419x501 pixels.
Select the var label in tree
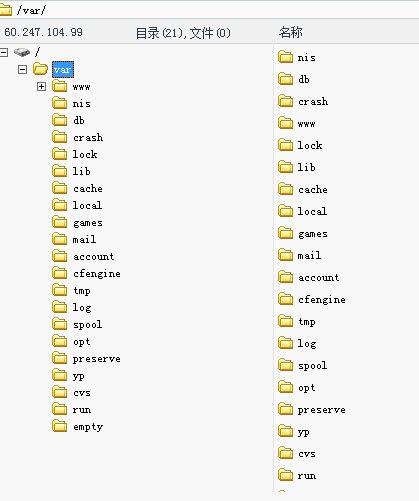coord(63,70)
